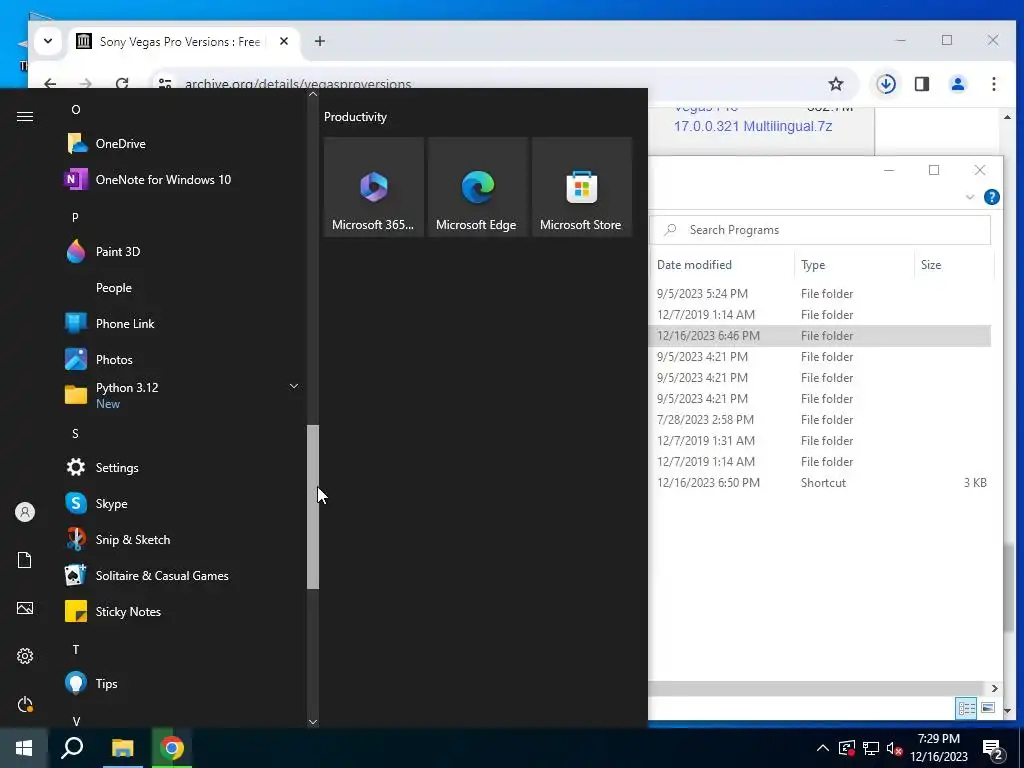The height and width of the screenshot is (768, 1024).
Task: Open Chrome profile menu
Action: tap(957, 84)
